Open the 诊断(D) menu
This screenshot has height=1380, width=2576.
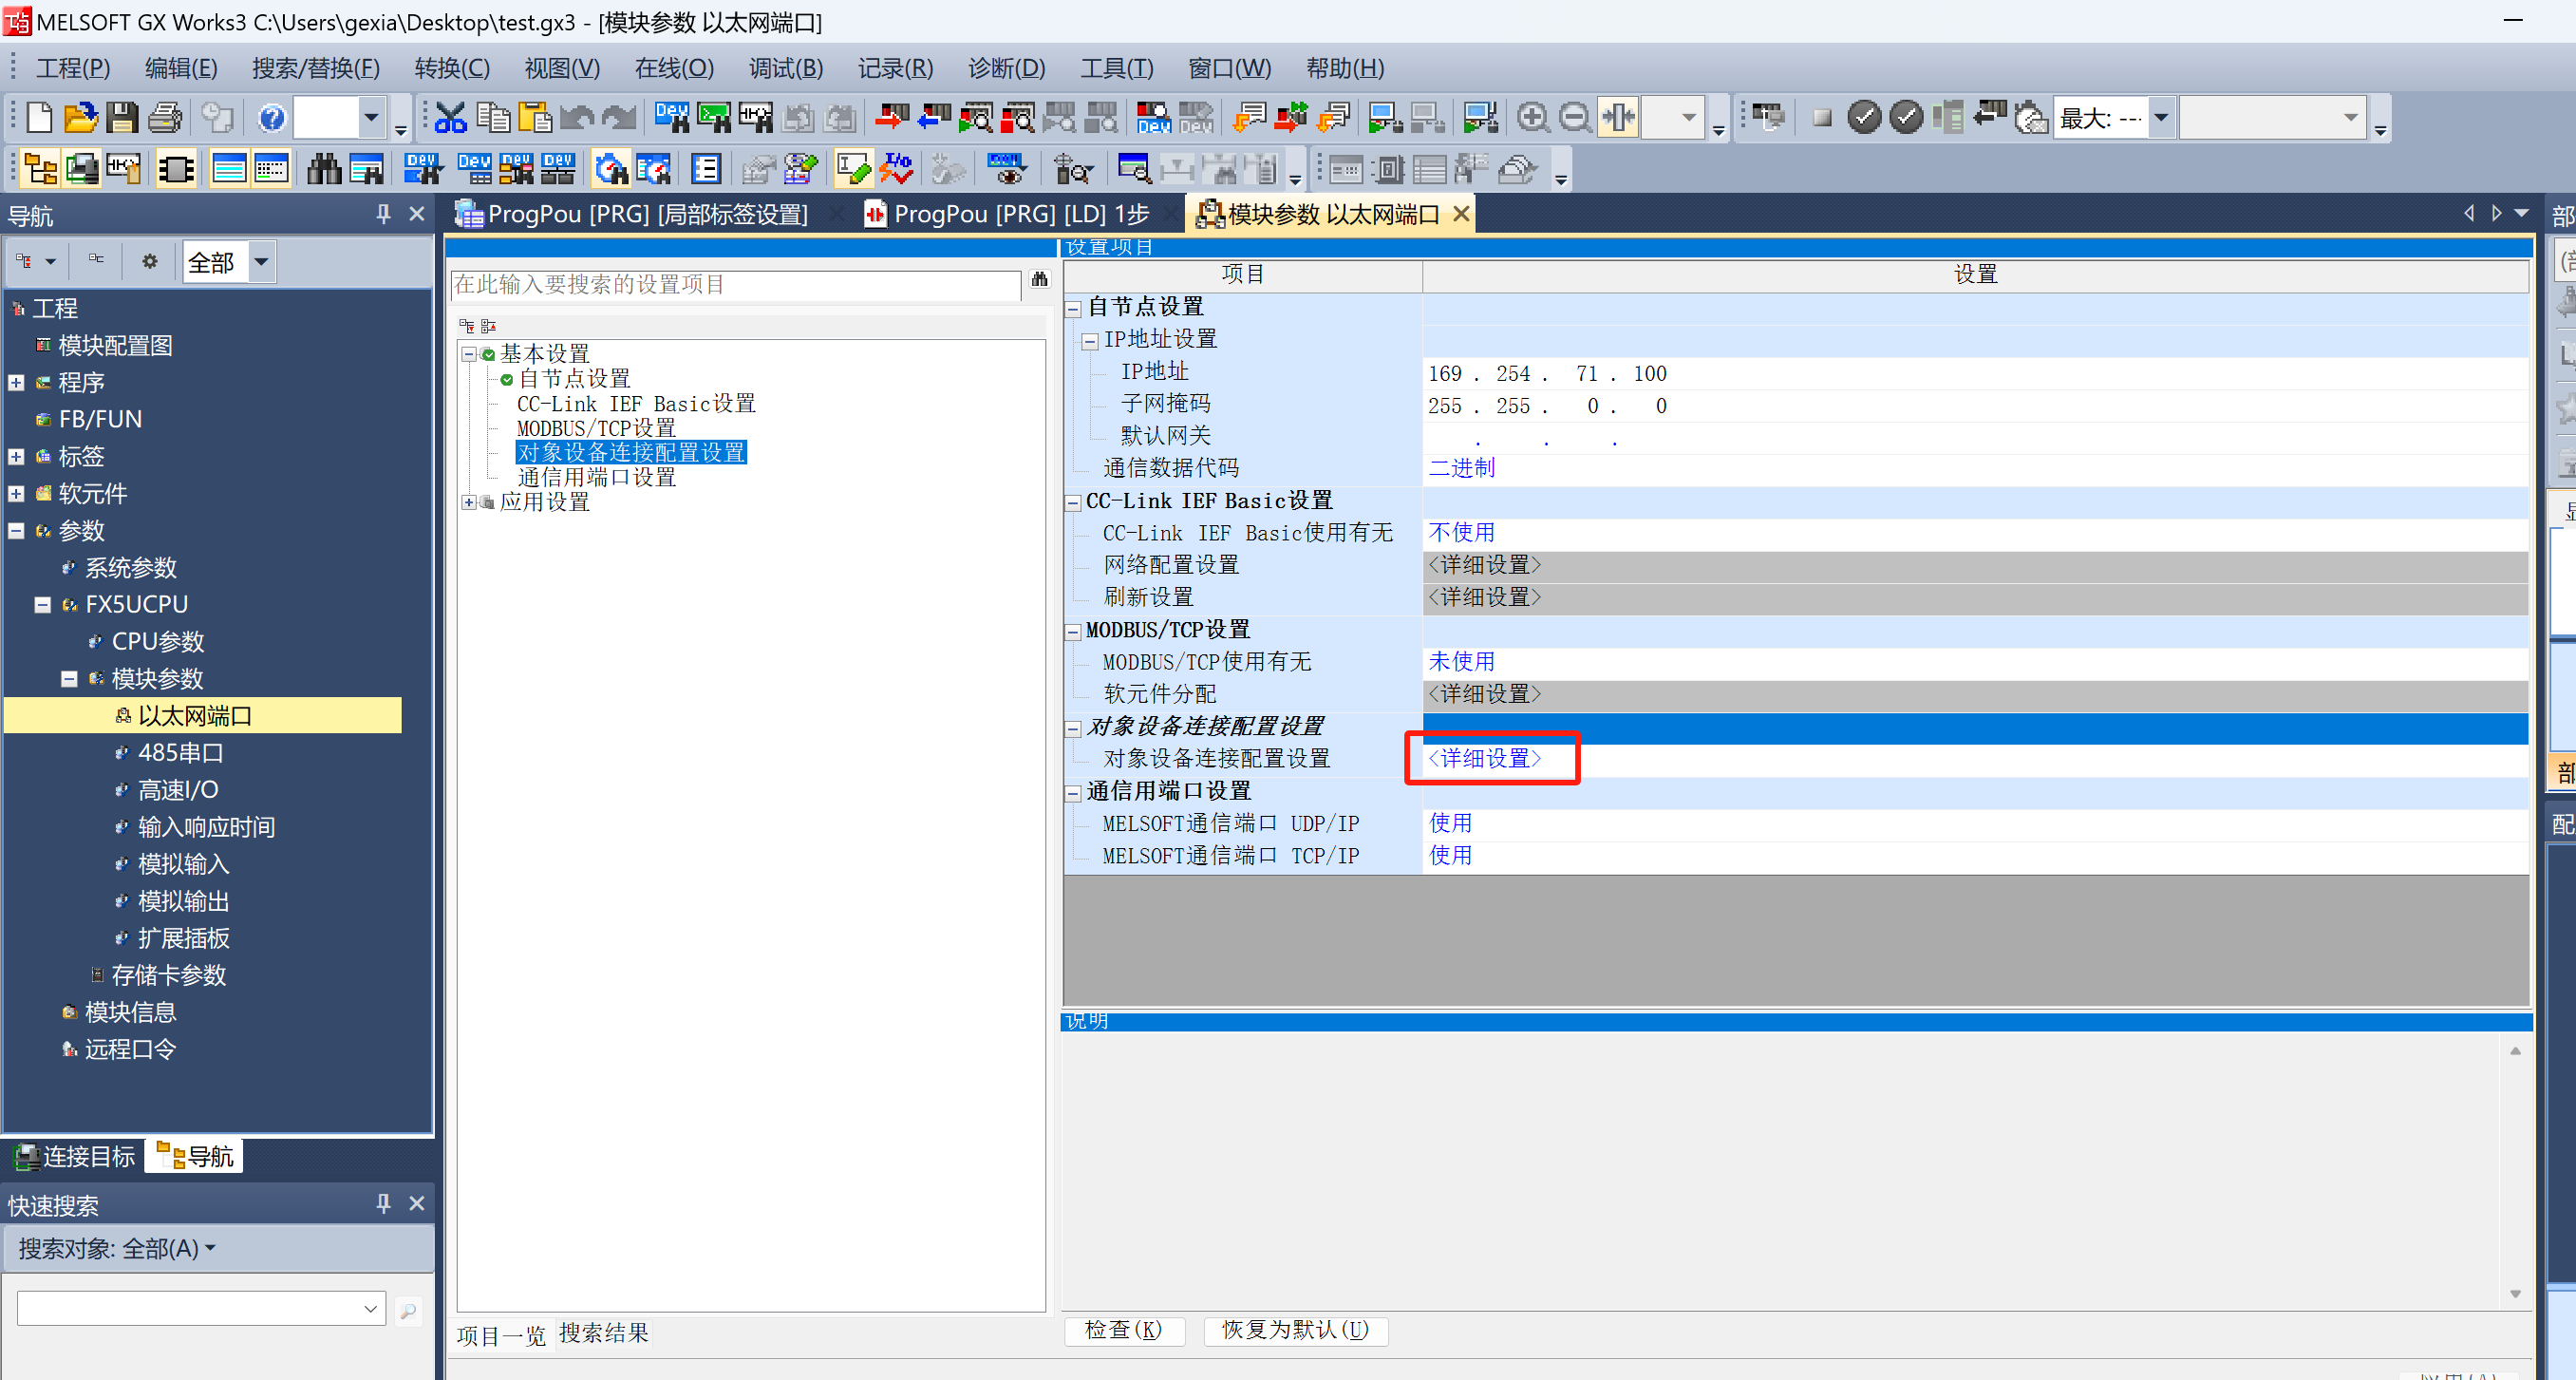[x=1006, y=68]
